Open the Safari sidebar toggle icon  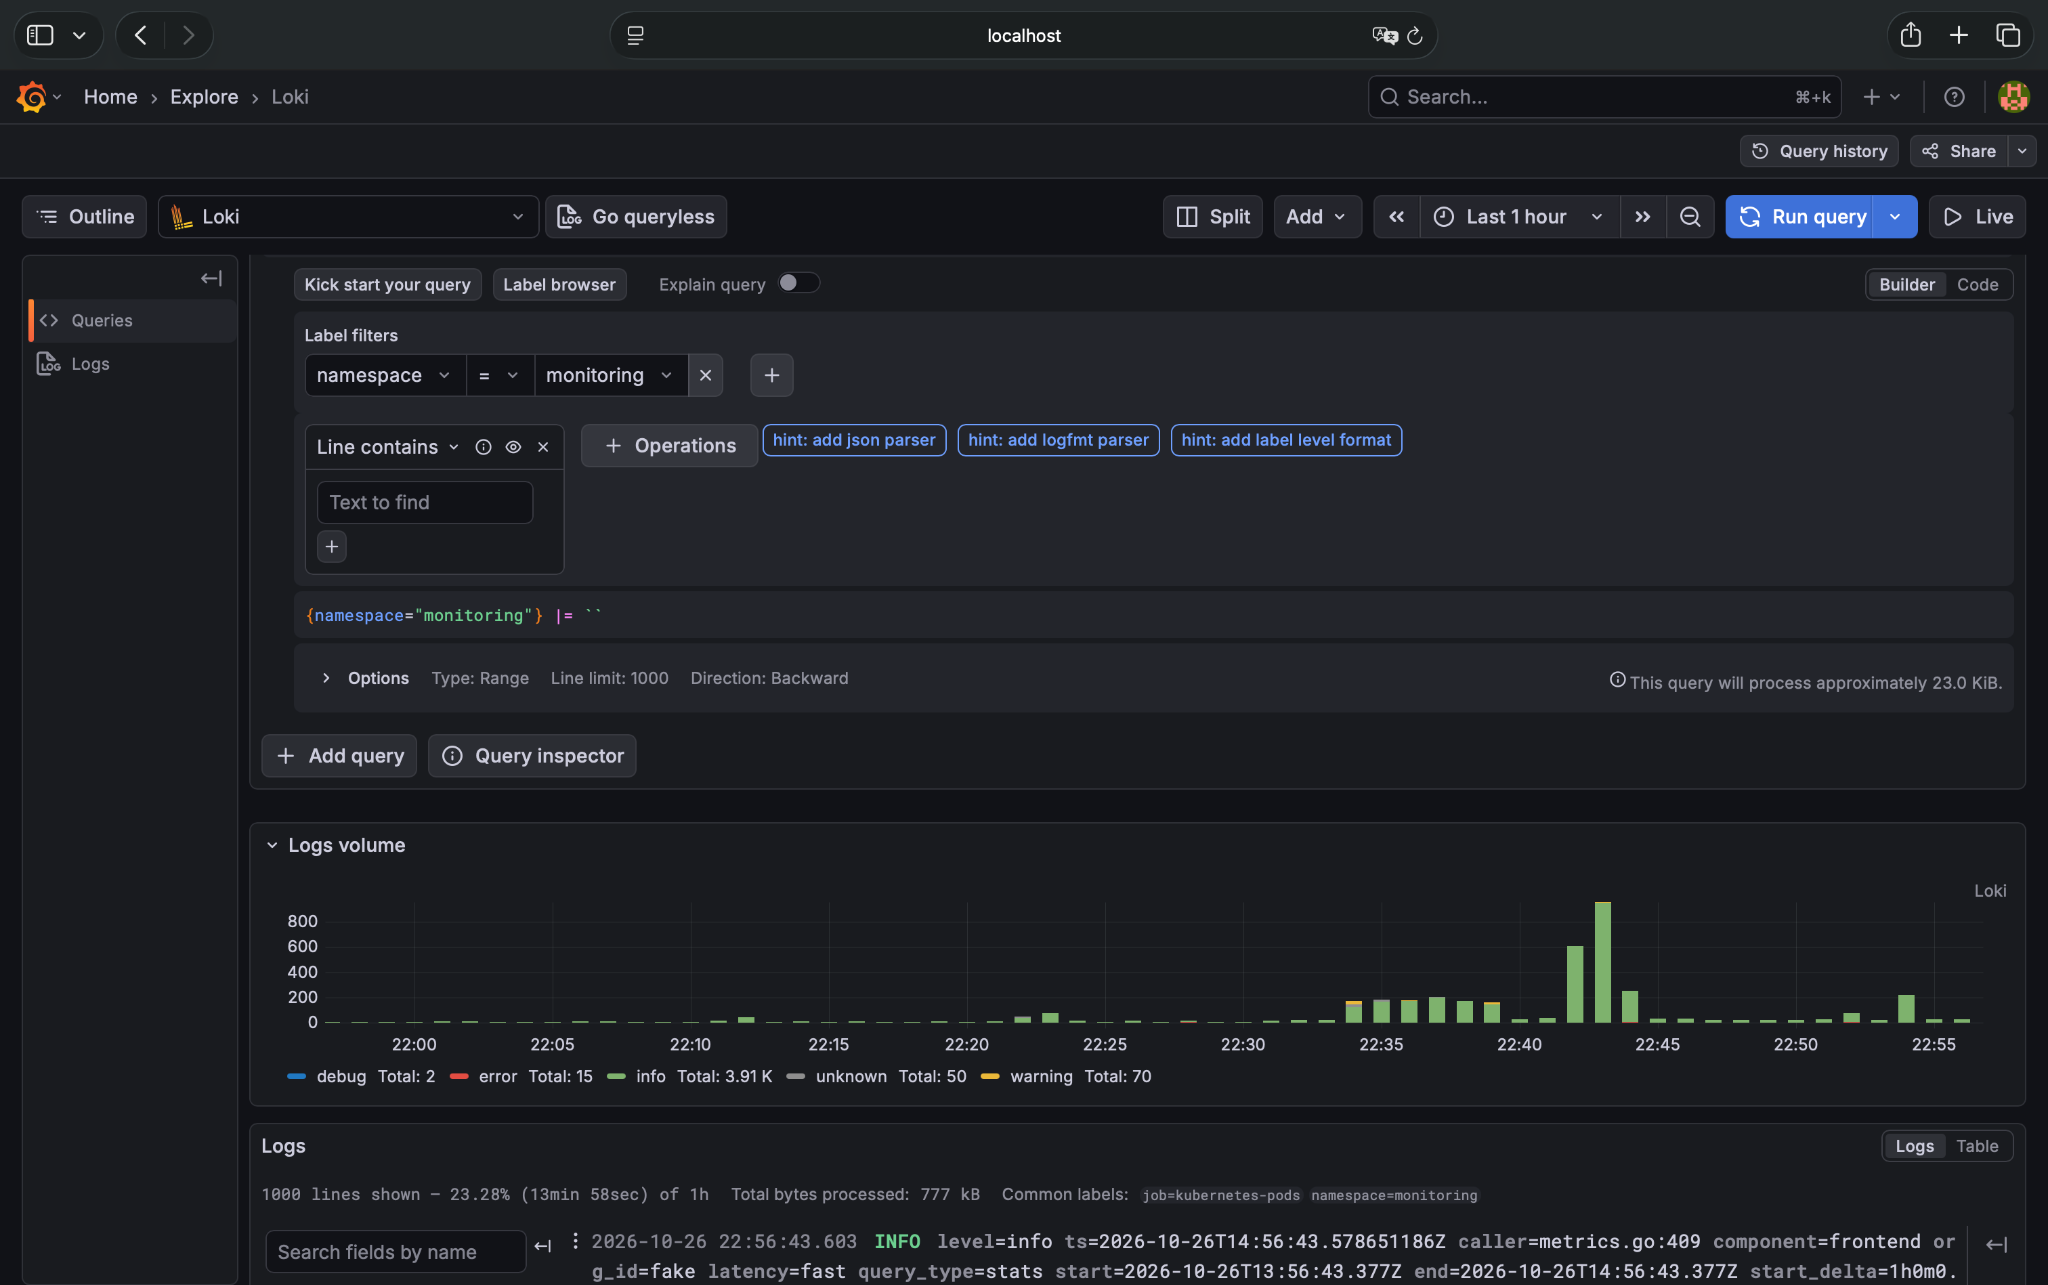pyautogui.click(x=40, y=36)
